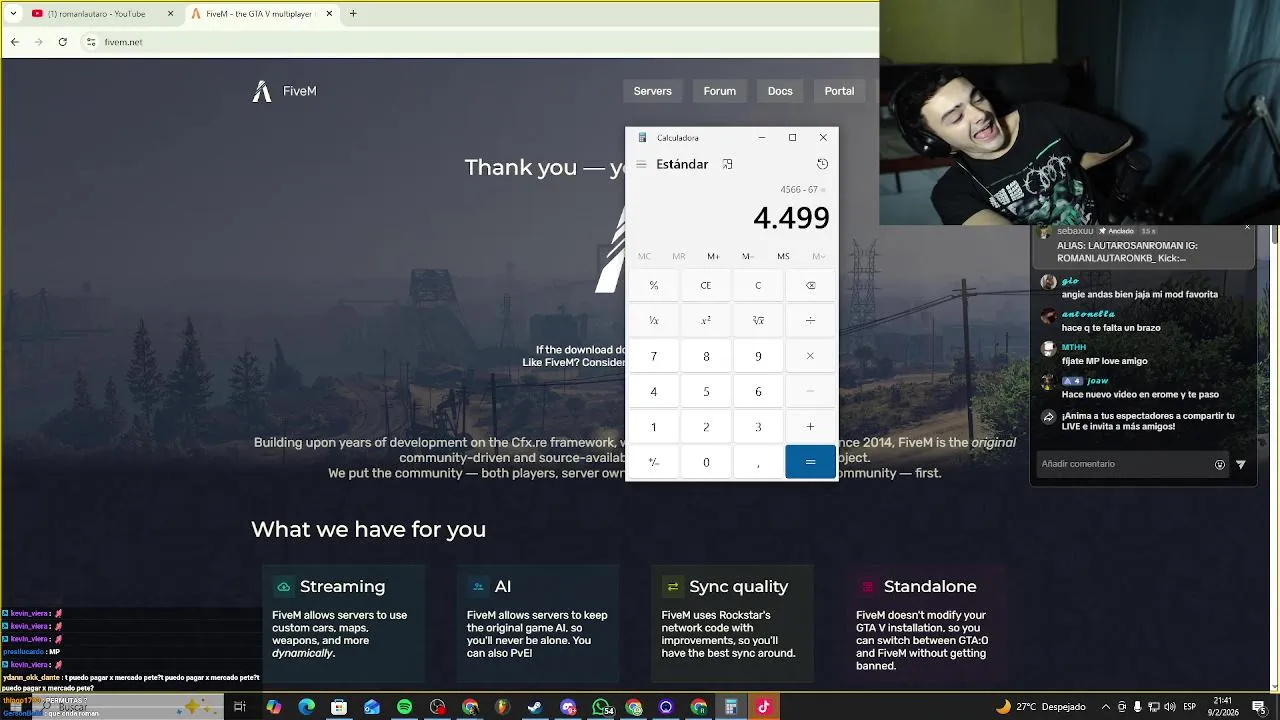Switch to the romanlautaro YouTube tab
The width and height of the screenshot is (1280, 720).
tap(104, 14)
